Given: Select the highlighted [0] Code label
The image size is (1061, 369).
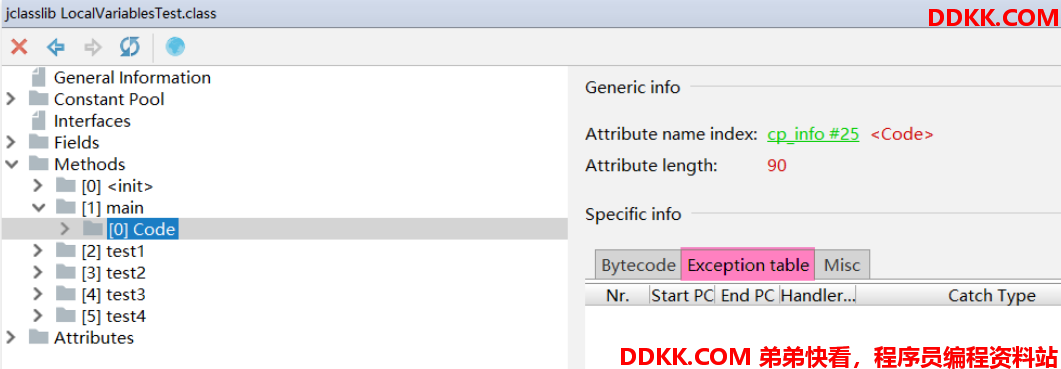Looking at the screenshot, I should pyautogui.click(x=142, y=230).
